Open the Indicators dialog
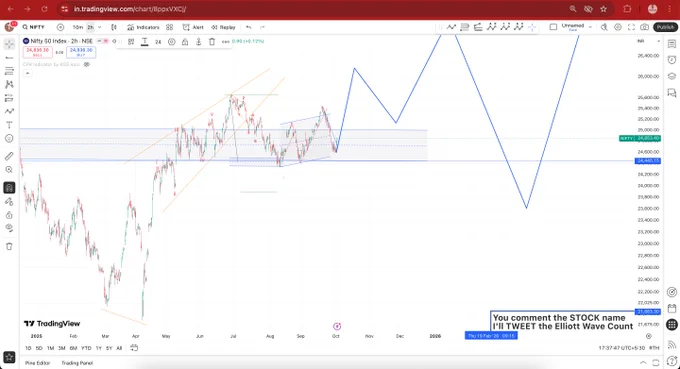 click(143, 27)
